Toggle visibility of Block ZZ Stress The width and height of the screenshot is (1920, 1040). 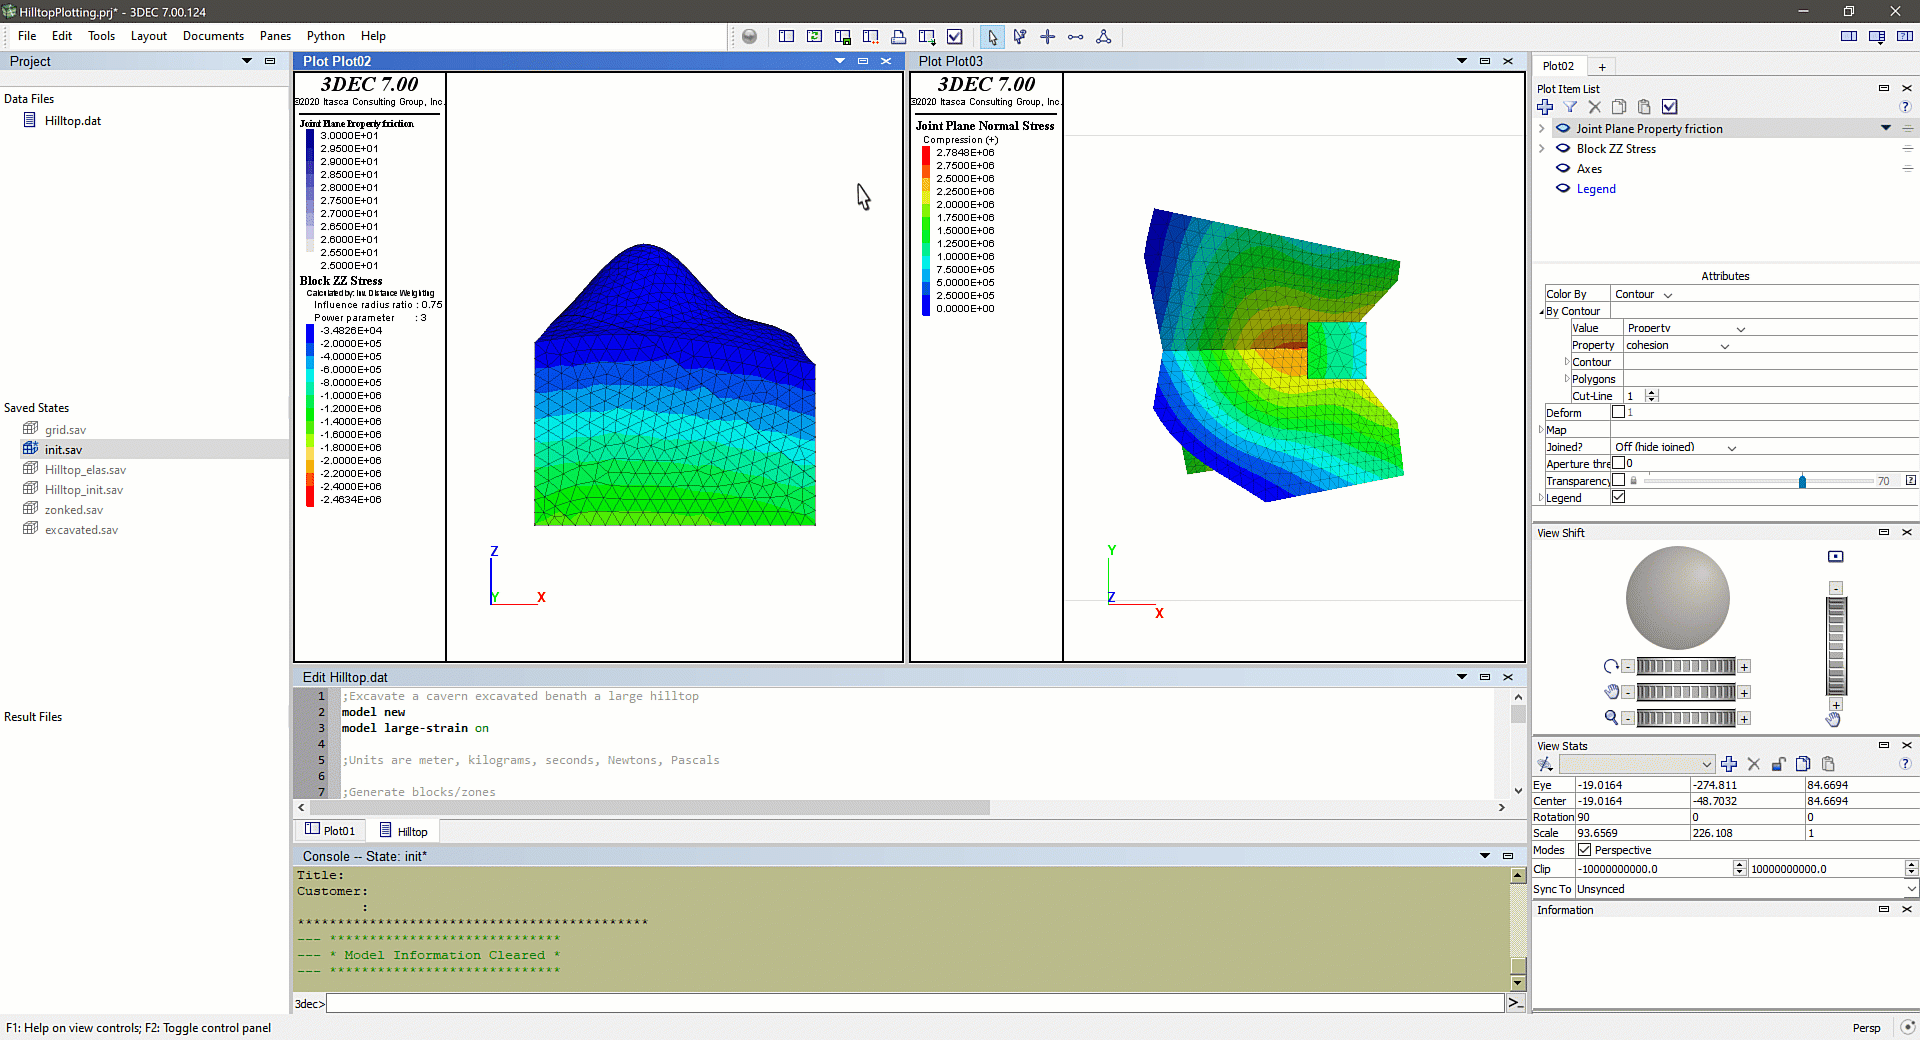point(1563,148)
